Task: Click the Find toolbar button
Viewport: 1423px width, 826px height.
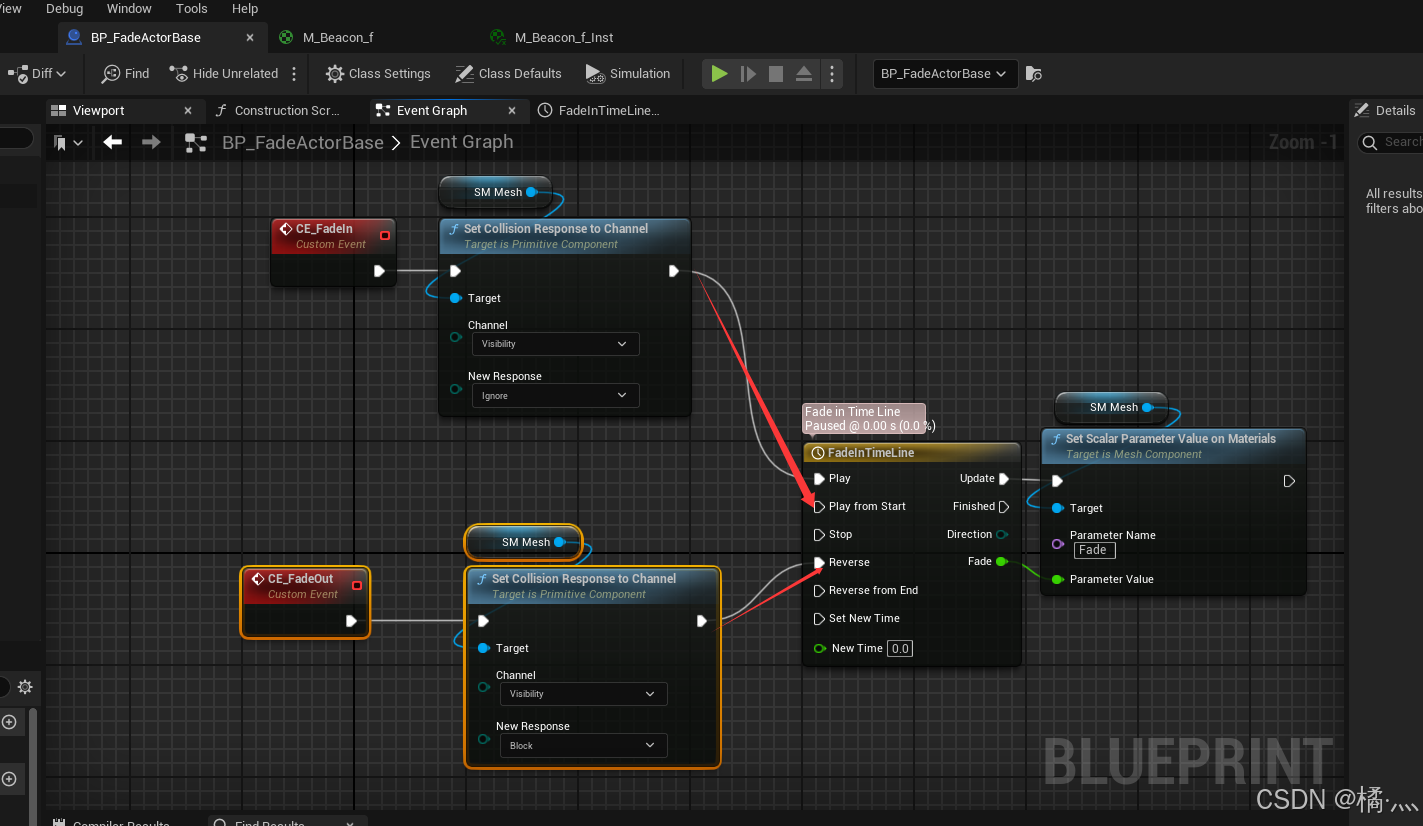Action: (126, 73)
